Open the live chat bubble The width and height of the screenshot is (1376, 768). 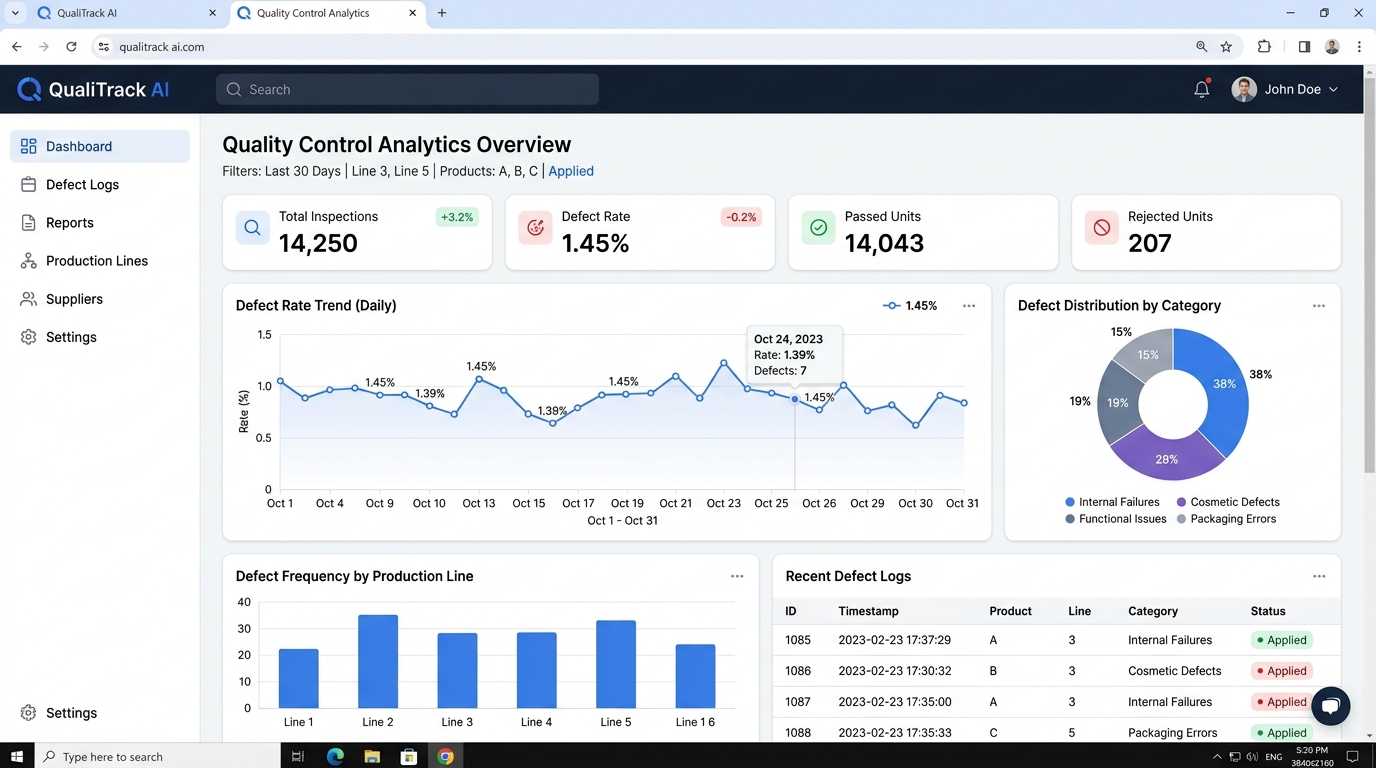pyautogui.click(x=1330, y=706)
